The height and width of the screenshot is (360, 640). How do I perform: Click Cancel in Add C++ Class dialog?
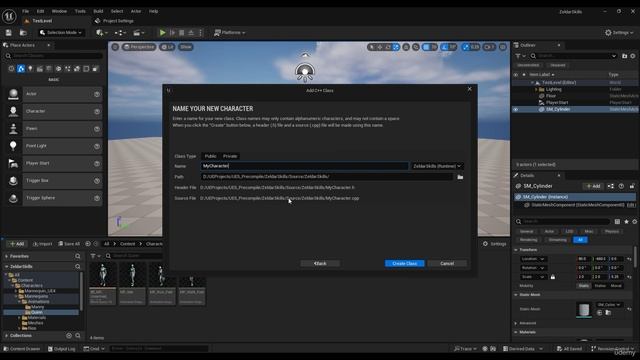tap(447, 263)
